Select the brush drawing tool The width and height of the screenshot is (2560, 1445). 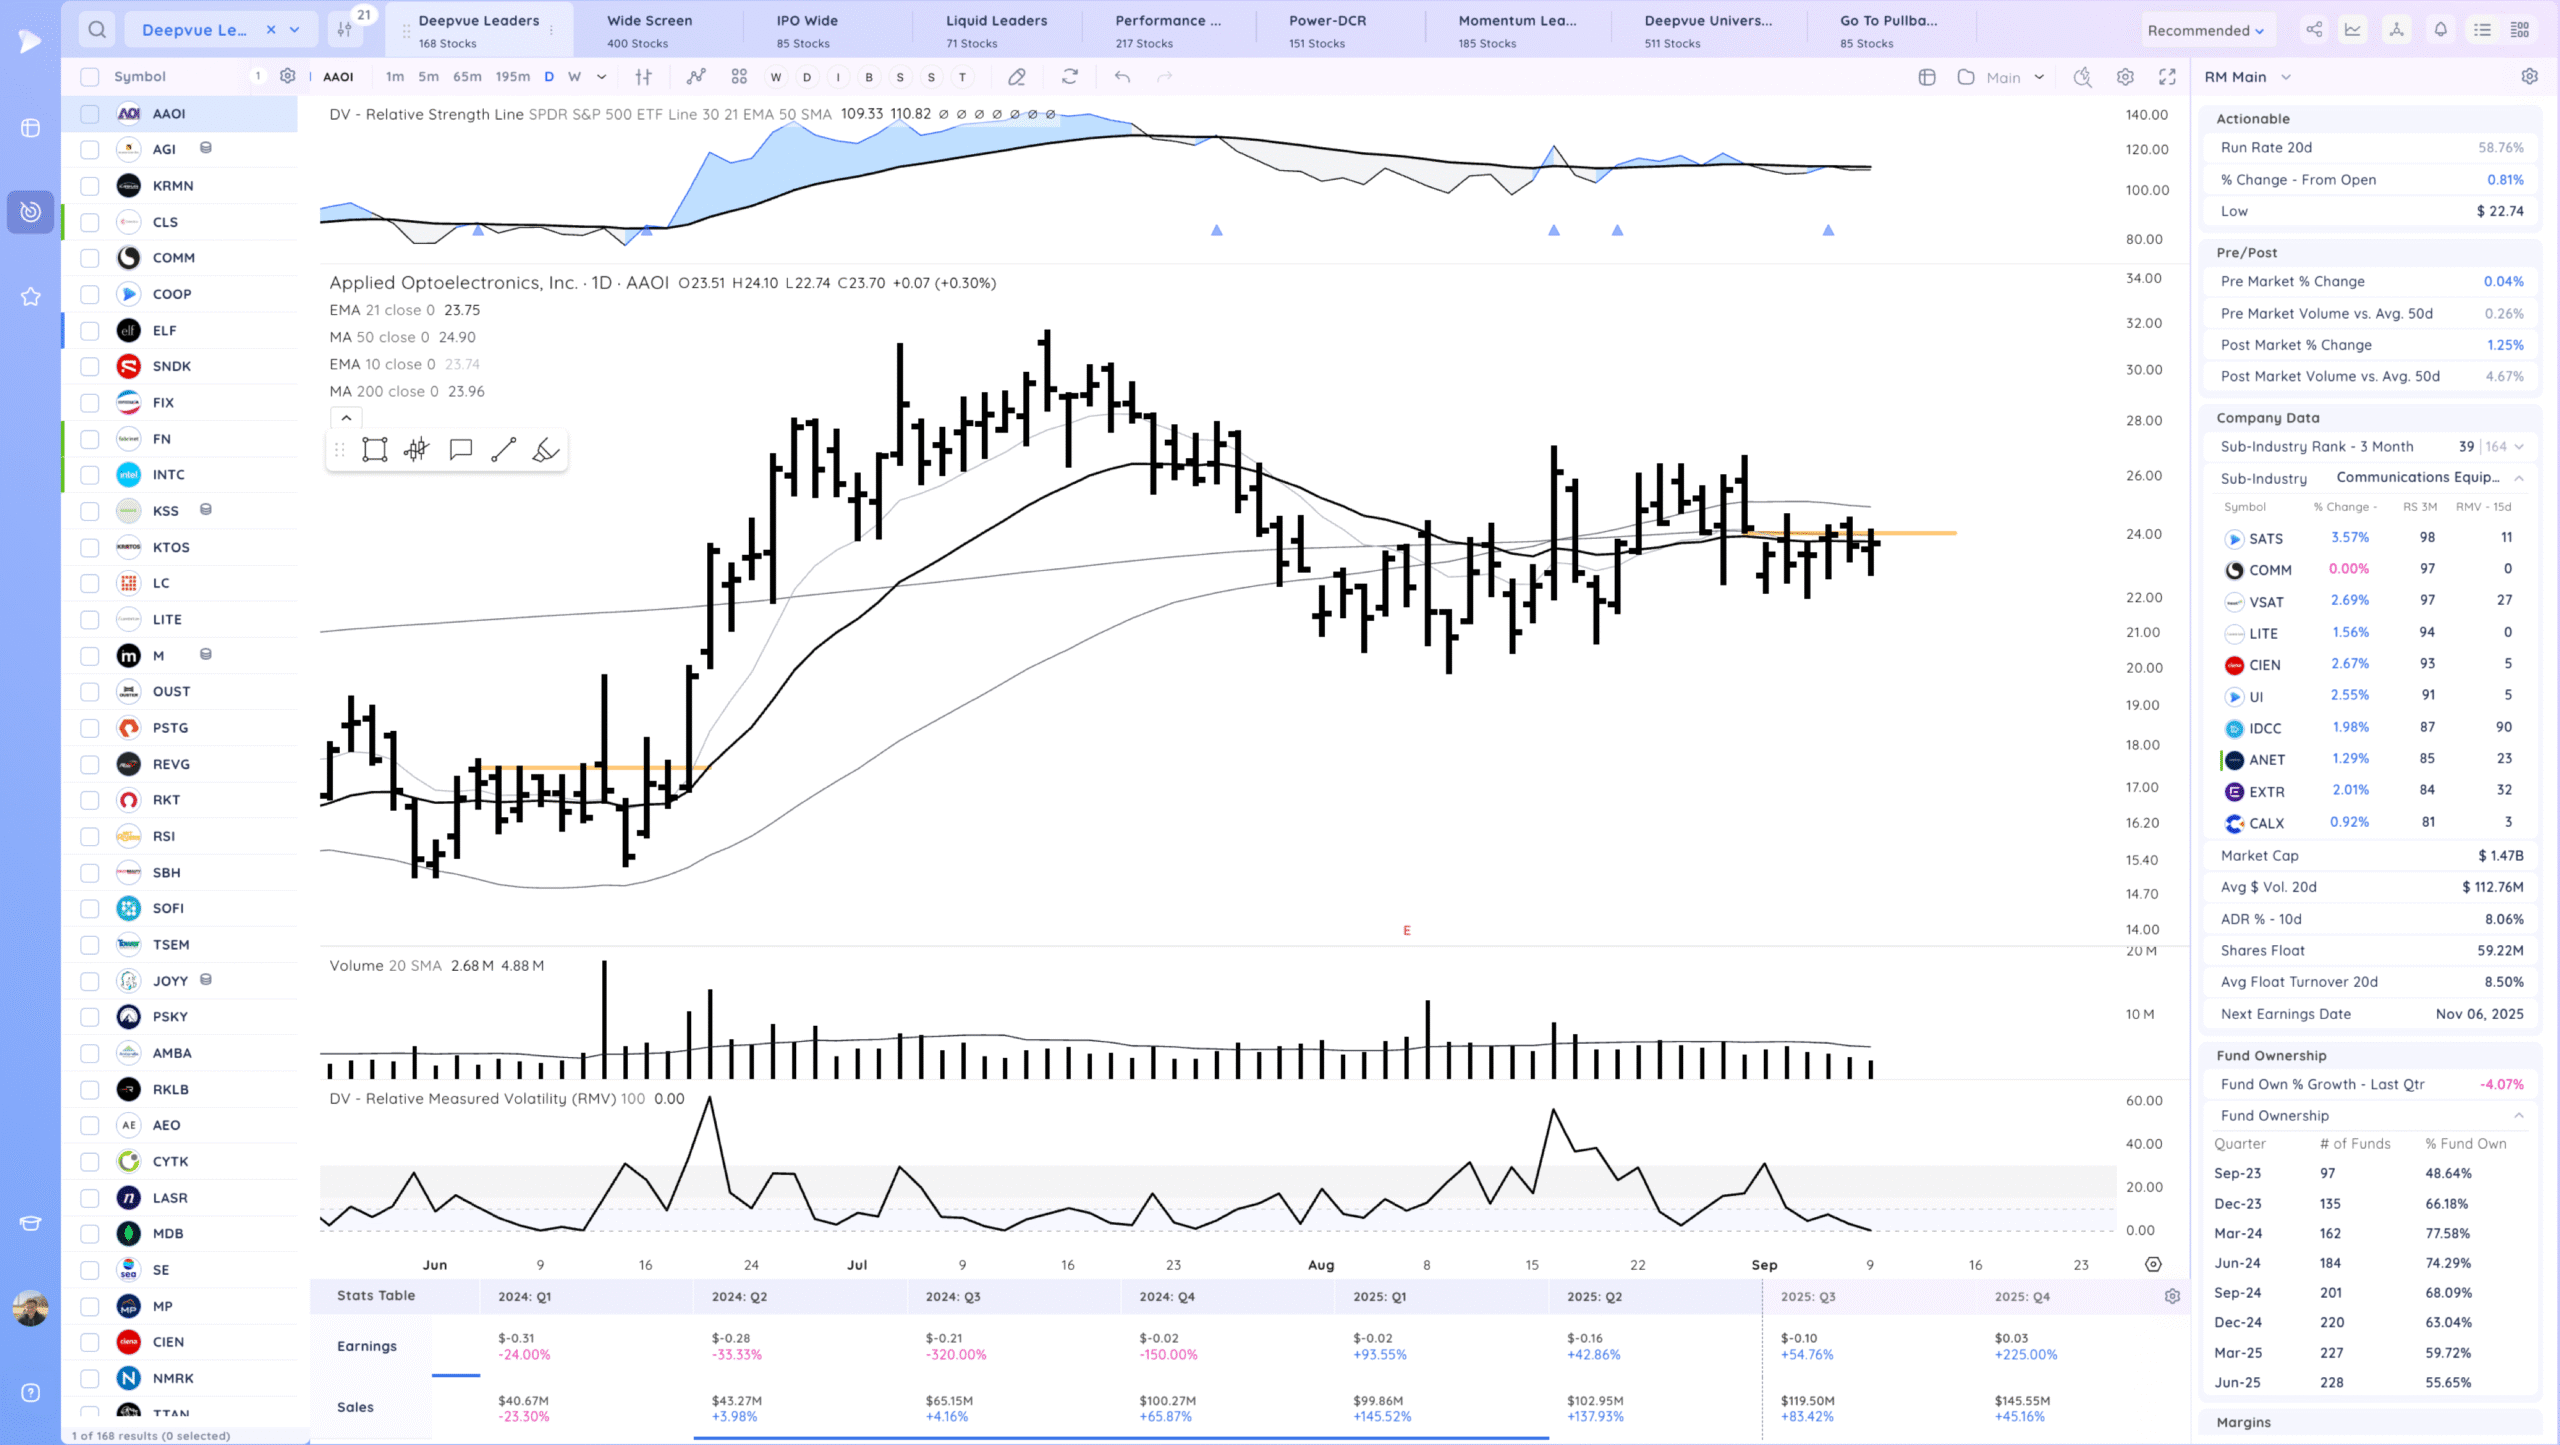(545, 450)
